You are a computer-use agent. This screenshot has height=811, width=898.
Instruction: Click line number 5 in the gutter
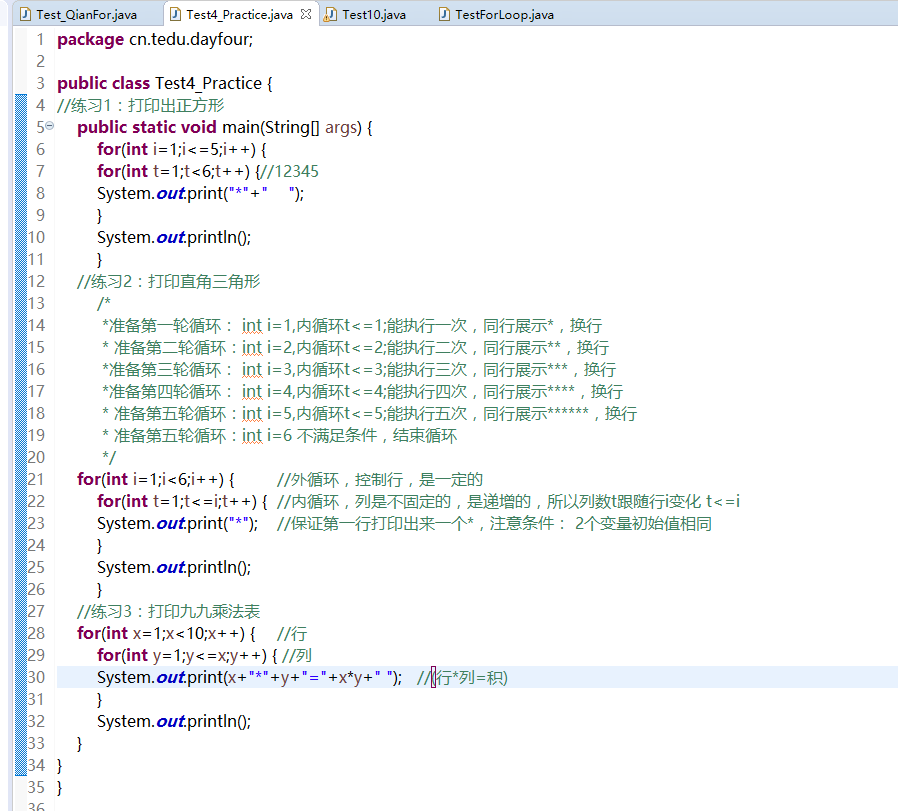click(x=41, y=127)
